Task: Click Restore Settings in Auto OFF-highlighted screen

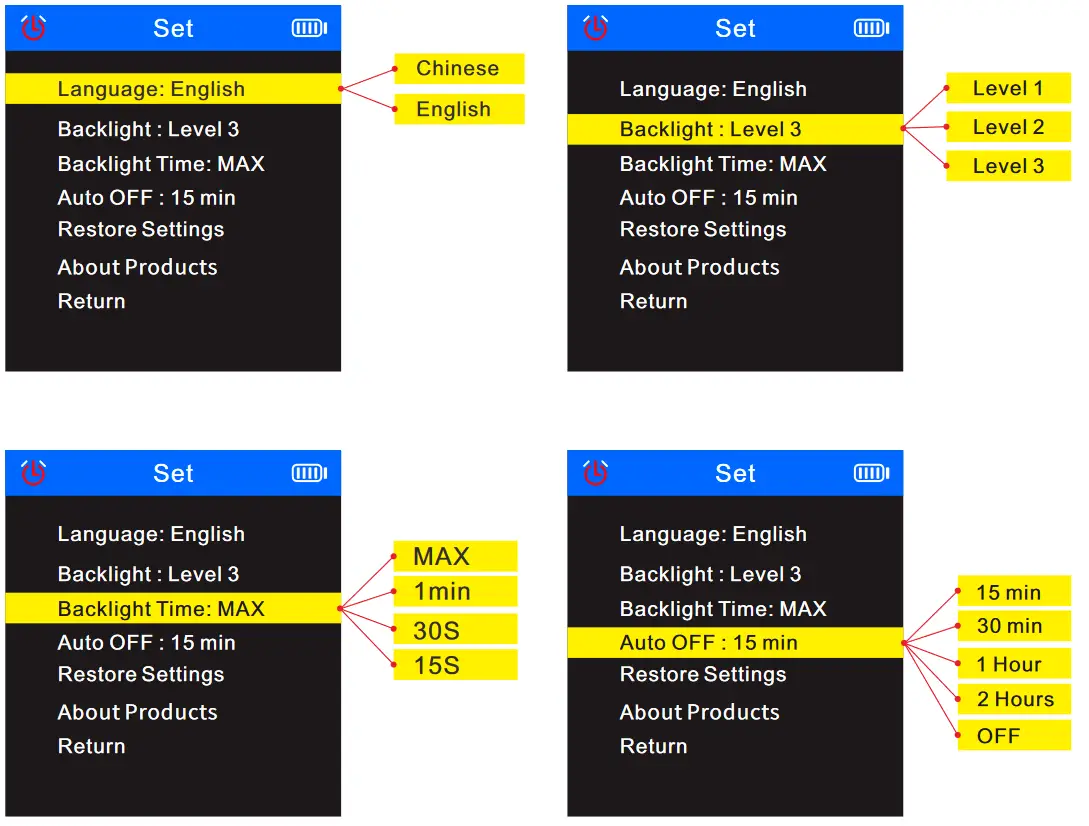Action: click(x=703, y=675)
